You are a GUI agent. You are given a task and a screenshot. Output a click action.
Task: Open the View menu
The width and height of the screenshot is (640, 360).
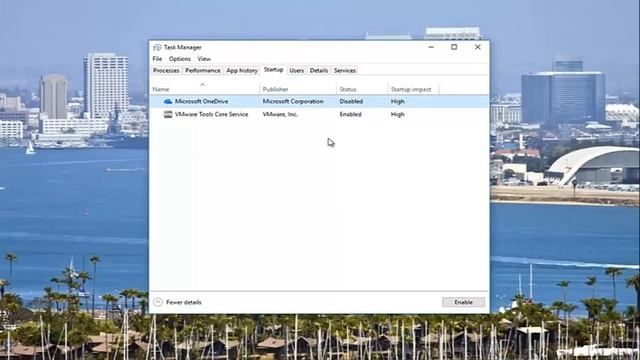[x=204, y=59]
